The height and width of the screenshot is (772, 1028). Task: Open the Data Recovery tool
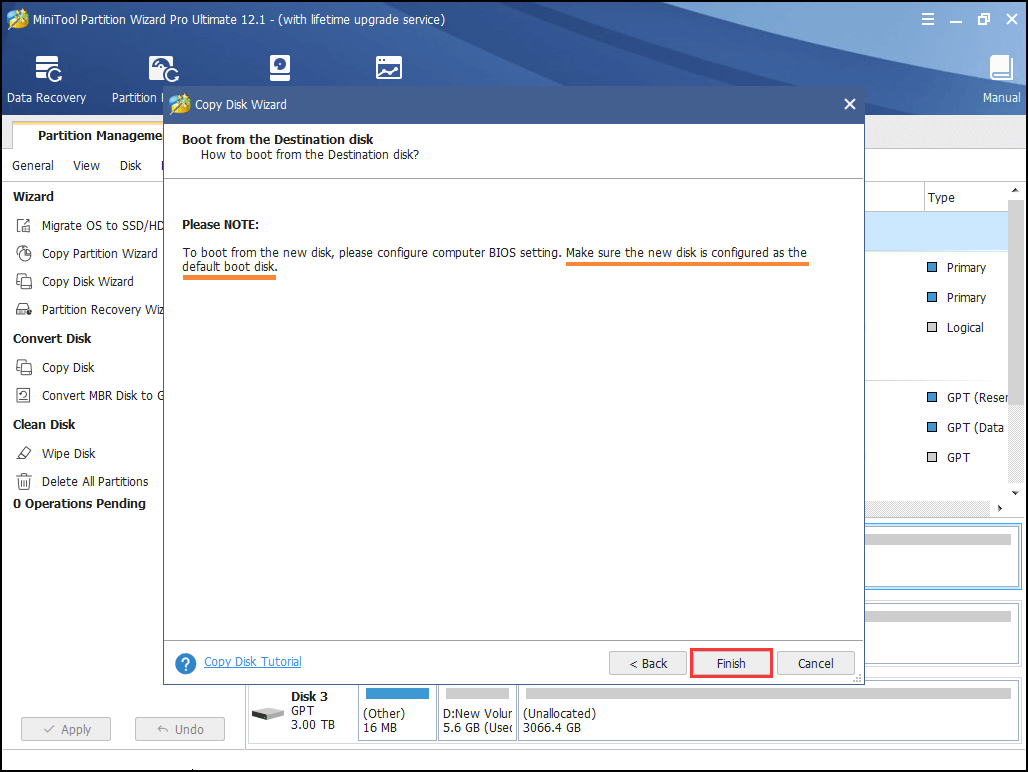[x=47, y=79]
